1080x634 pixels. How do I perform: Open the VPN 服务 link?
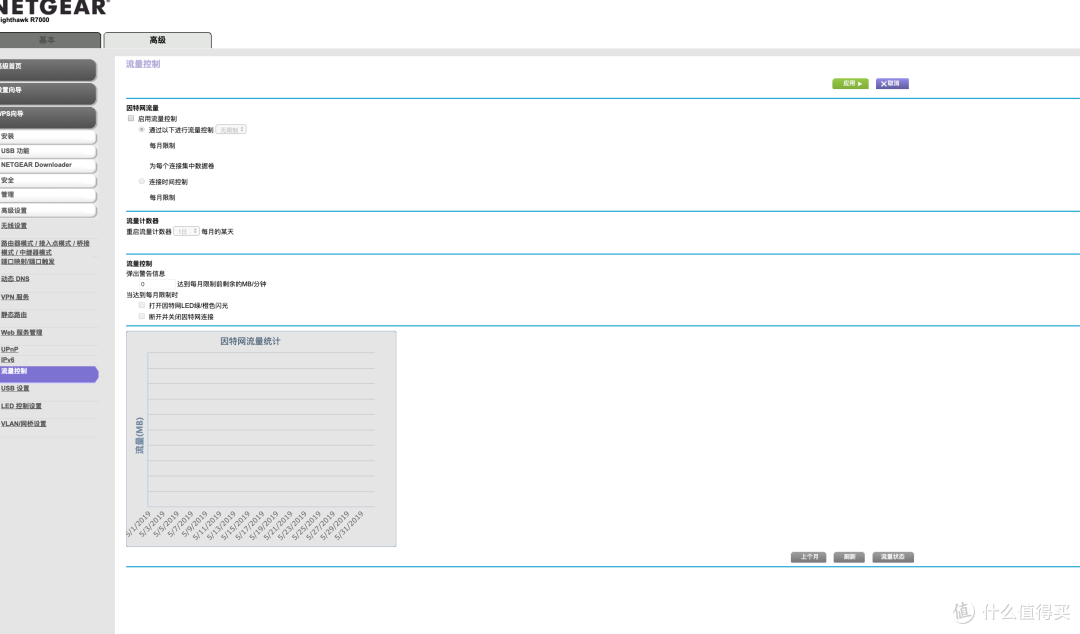tap(14, 297)
